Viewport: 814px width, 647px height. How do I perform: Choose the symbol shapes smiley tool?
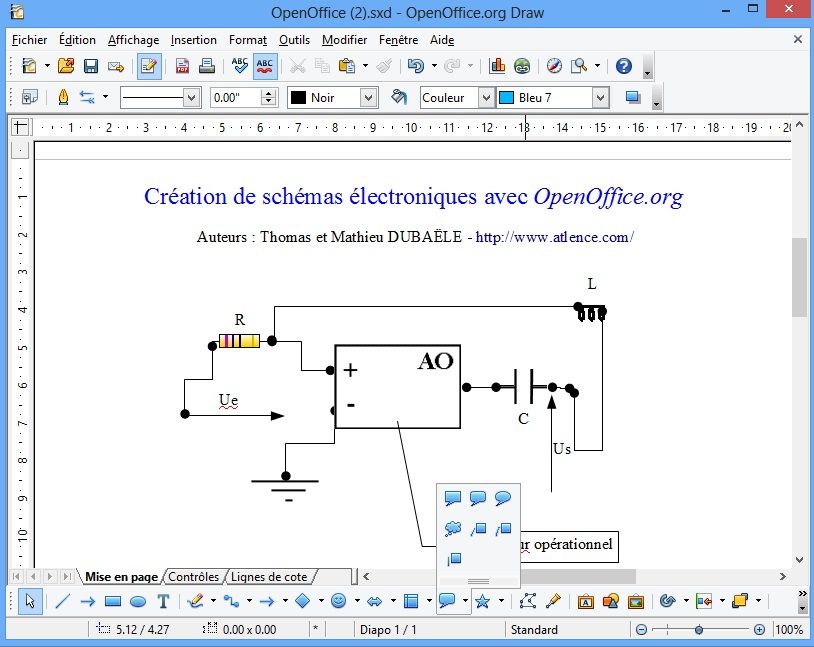[x=338, y=601]
